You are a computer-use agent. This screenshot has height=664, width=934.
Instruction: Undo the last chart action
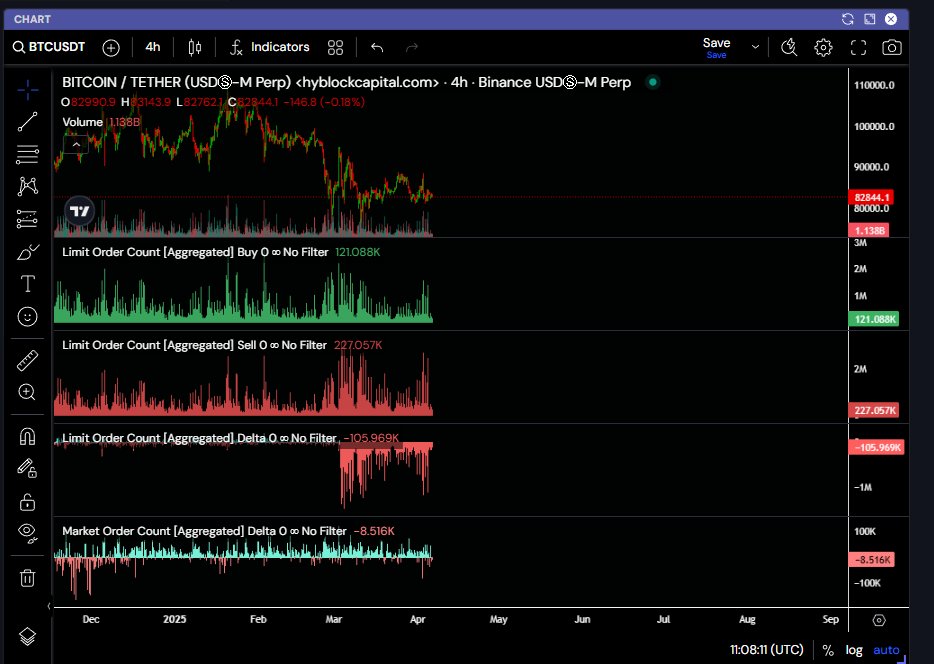[377, 47]
